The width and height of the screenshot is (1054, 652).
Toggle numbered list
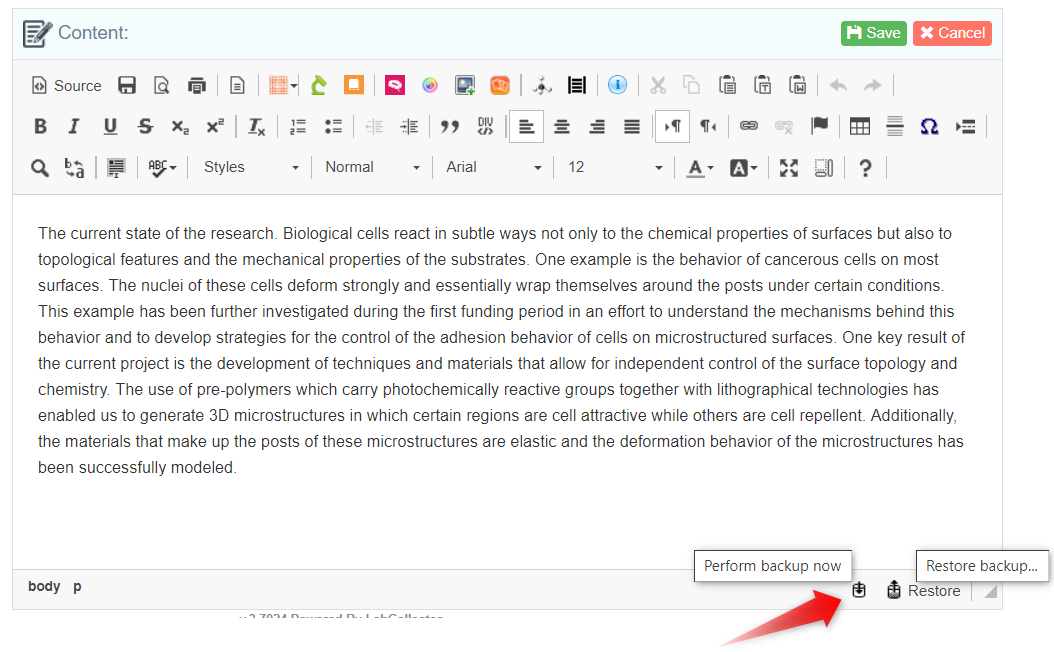click(x=298, y=126)
